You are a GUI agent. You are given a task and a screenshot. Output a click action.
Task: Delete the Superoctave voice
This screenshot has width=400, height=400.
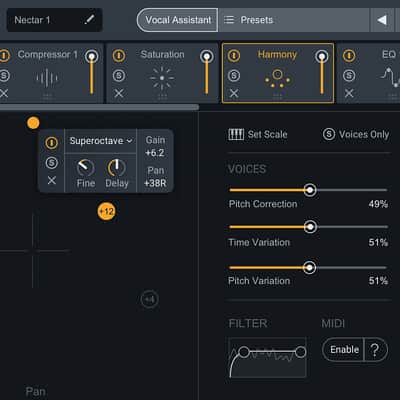pos(52,180)
